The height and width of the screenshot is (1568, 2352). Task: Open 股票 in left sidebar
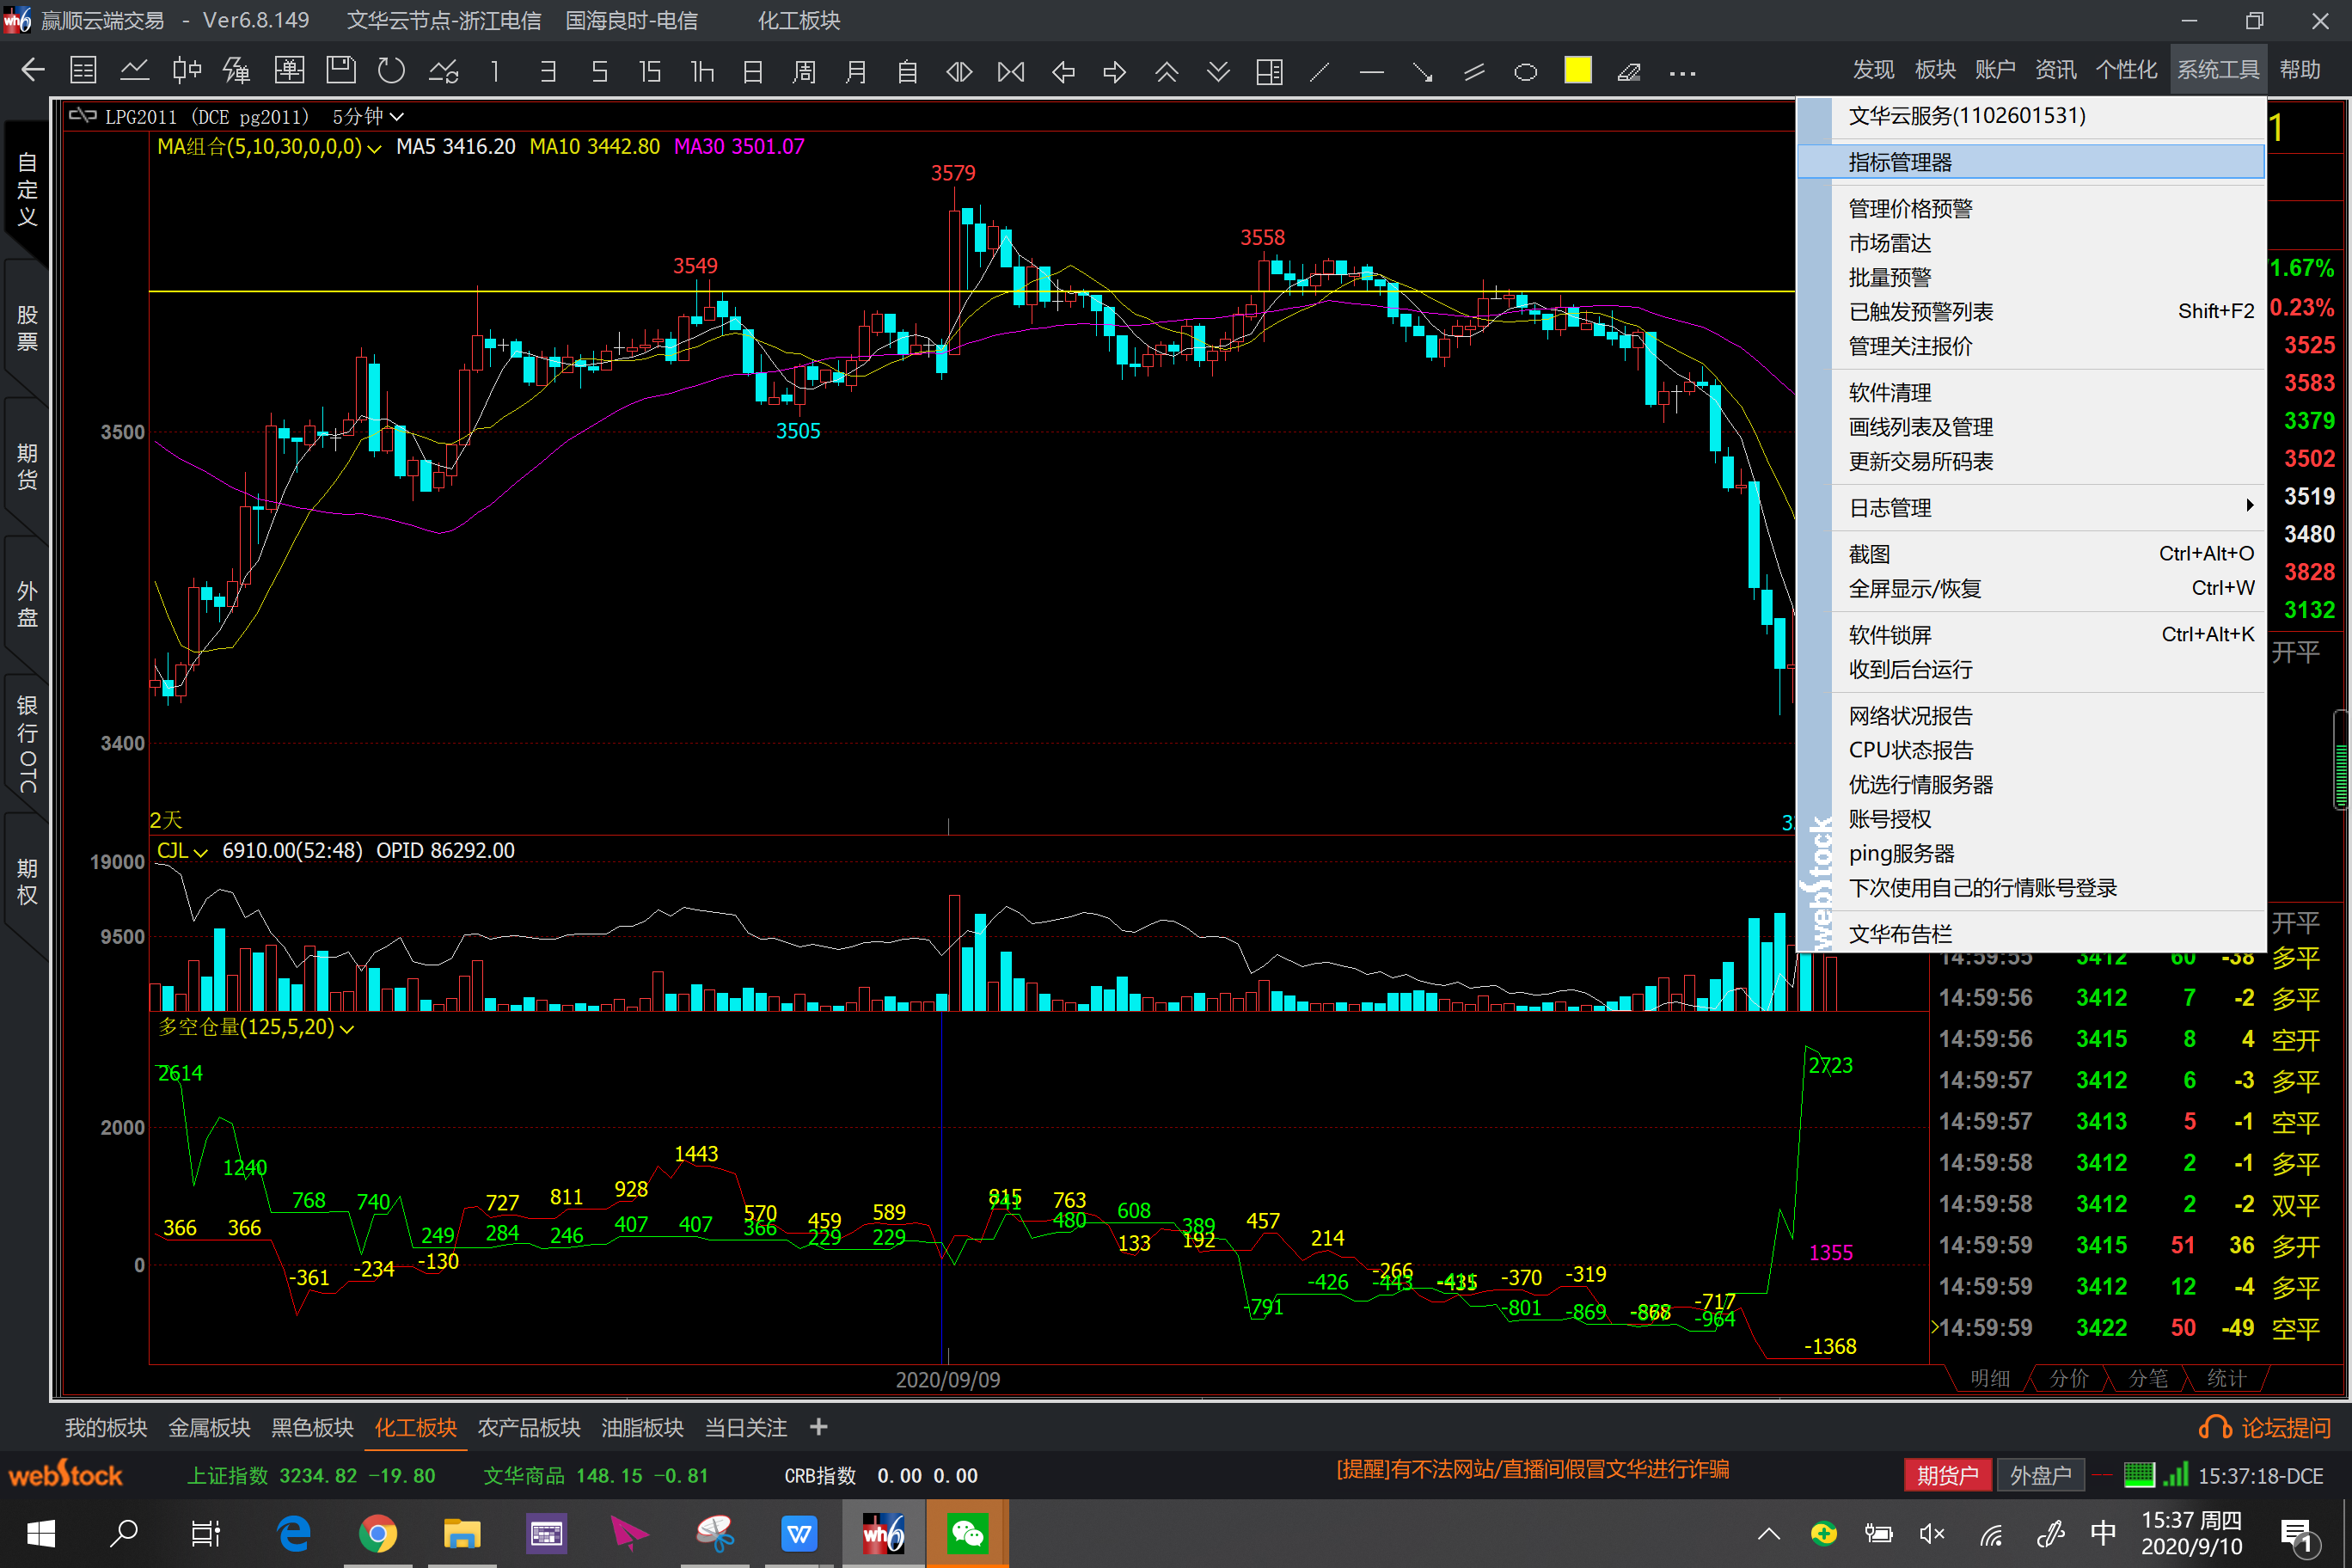click(27, 329)
